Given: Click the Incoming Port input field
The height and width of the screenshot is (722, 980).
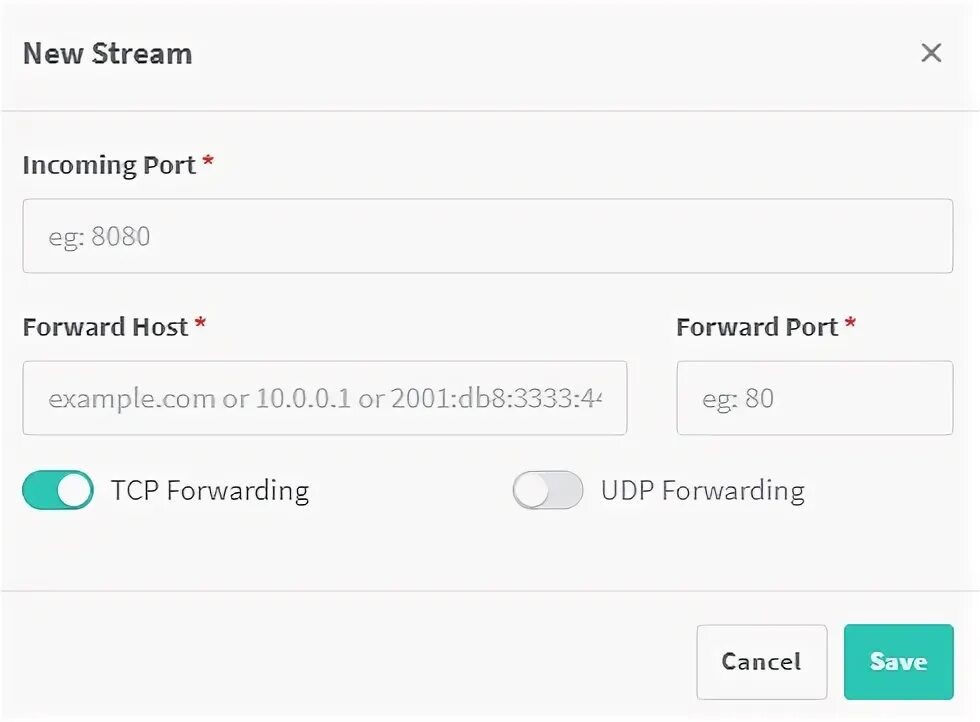Looking at the screenshot, I should pos(487,236).
